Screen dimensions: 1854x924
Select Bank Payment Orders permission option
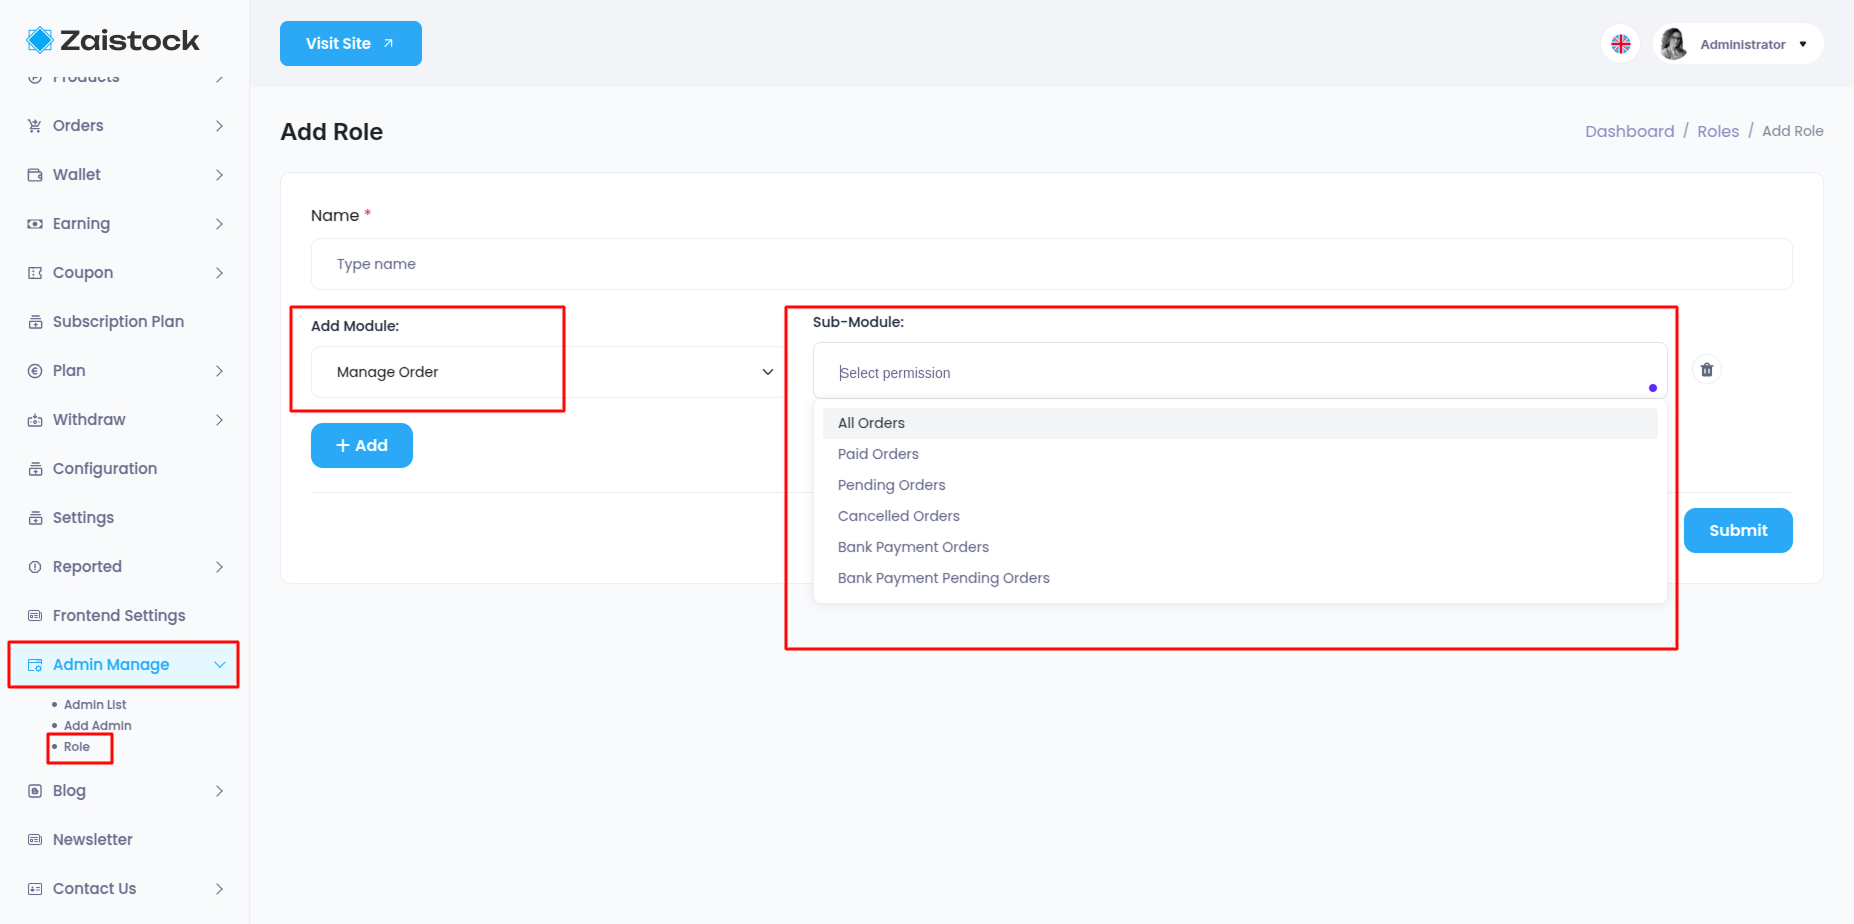pyautogui.click(x=1240, y=547)
